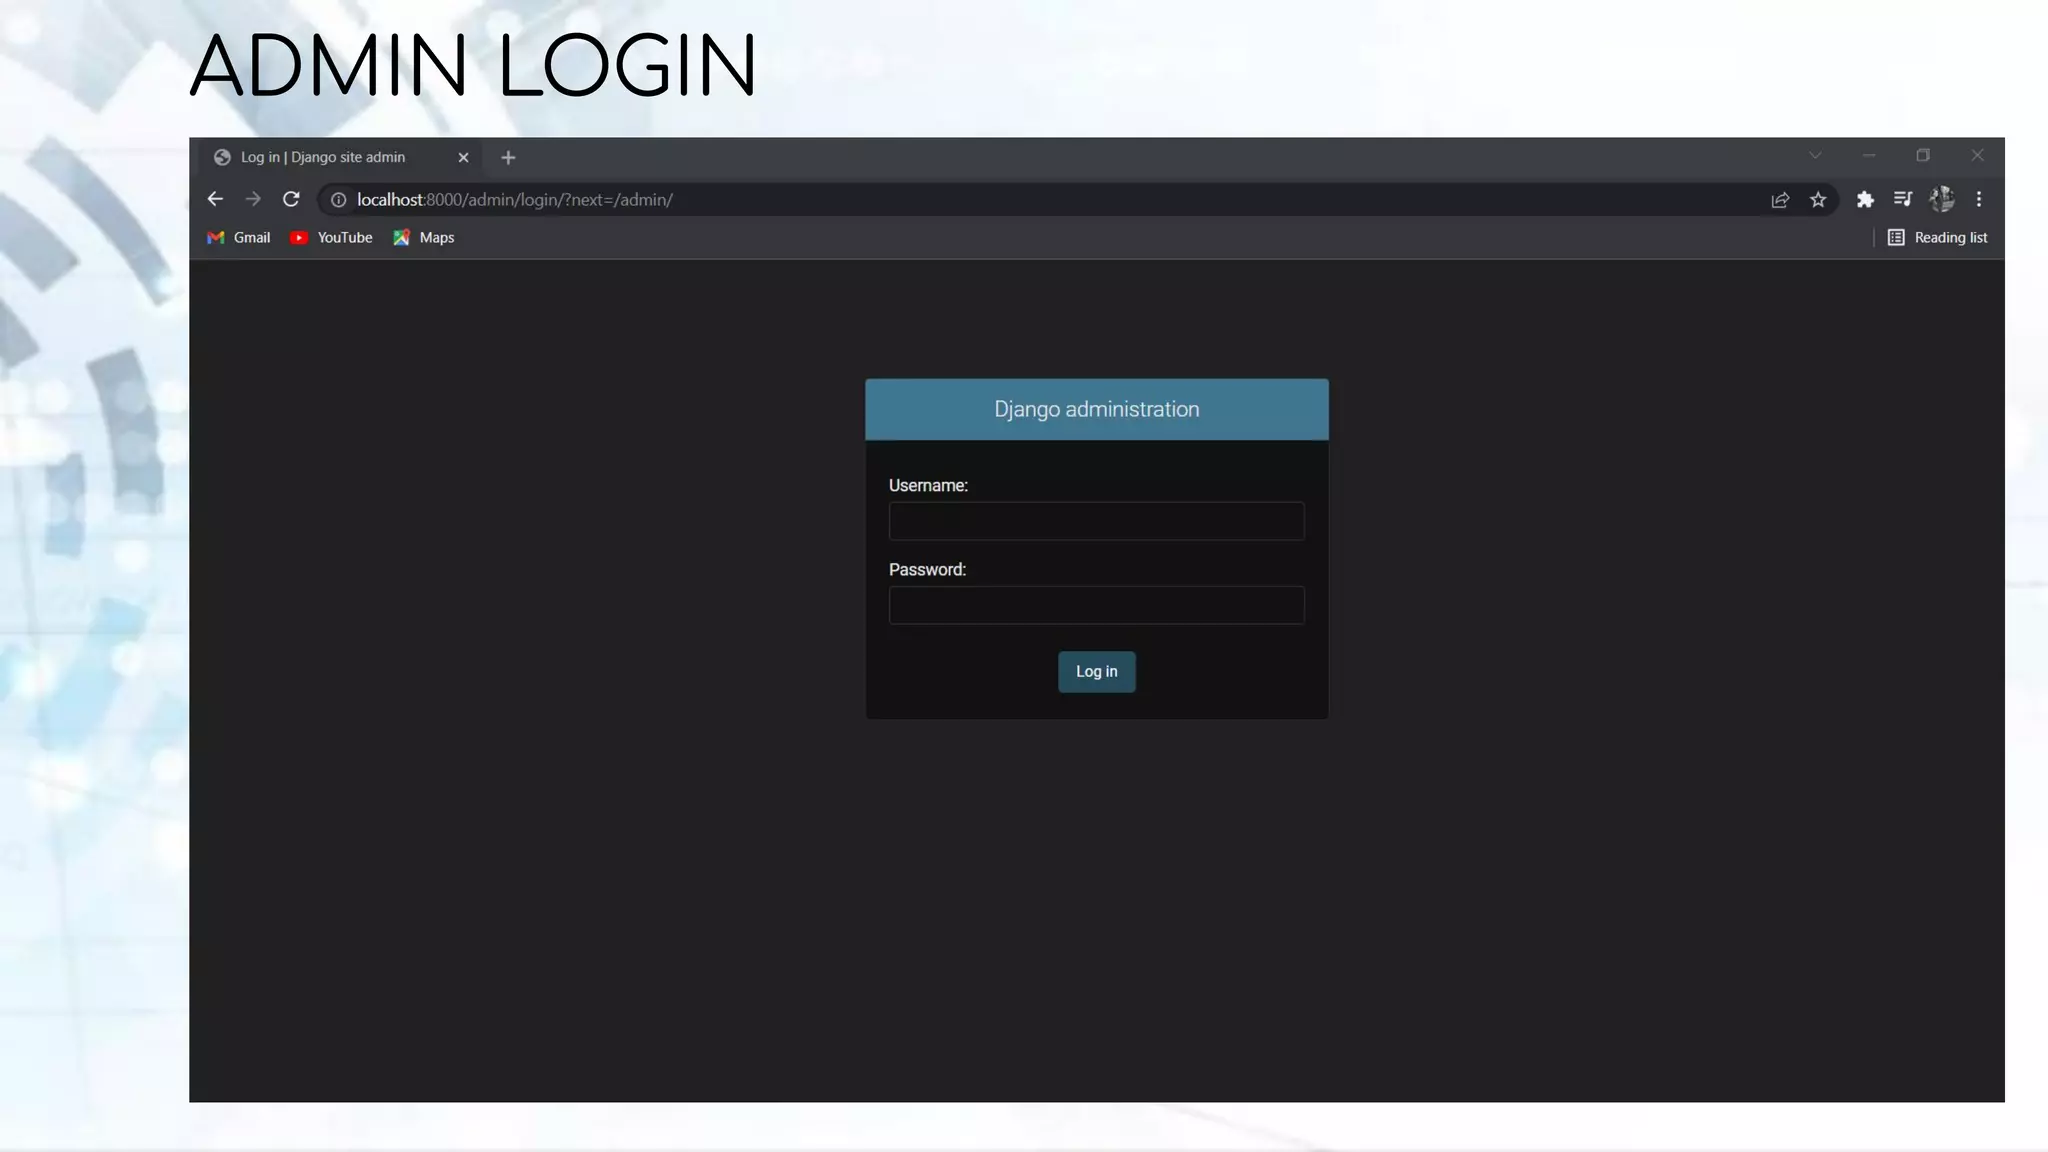Open the media controls icon
This screenshot has height=1152, width=2048.
[1903, 199]
